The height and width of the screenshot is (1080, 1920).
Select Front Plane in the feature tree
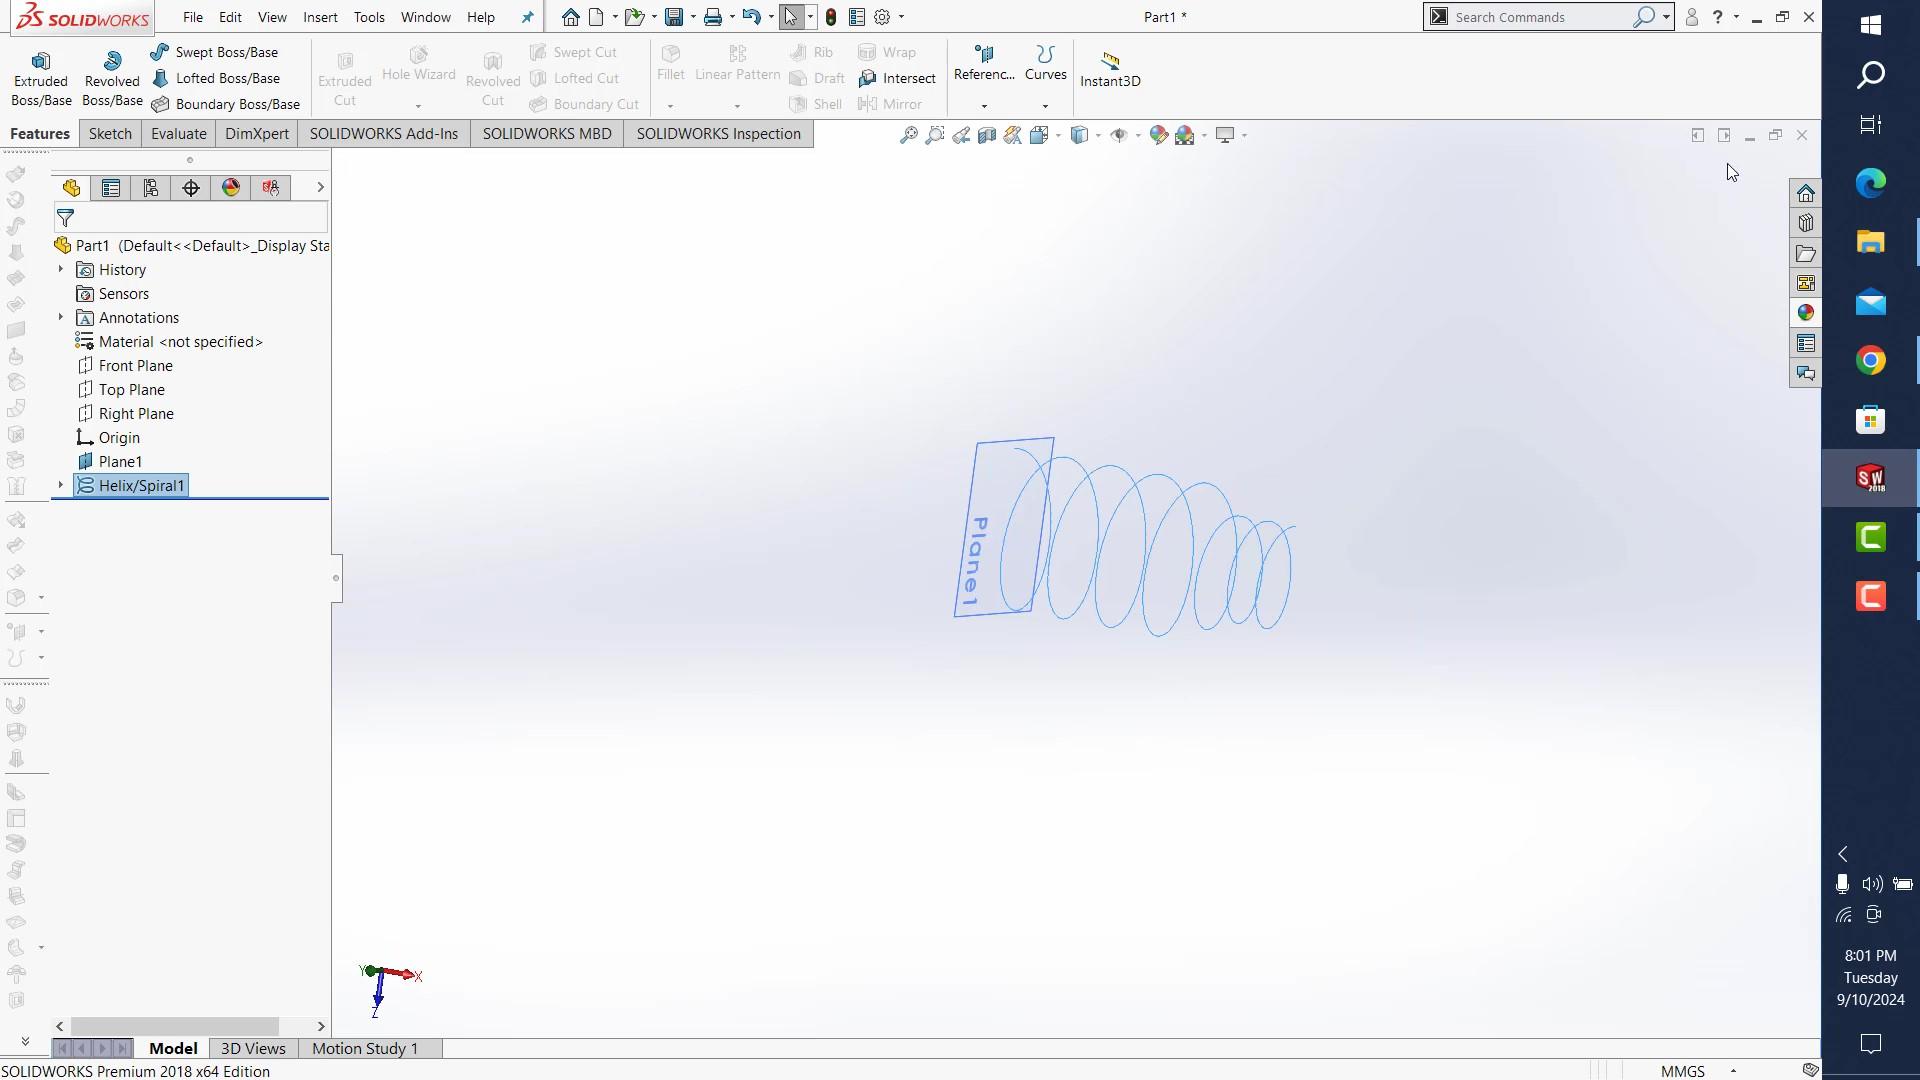pyautogui.click(x=135, y=366)
